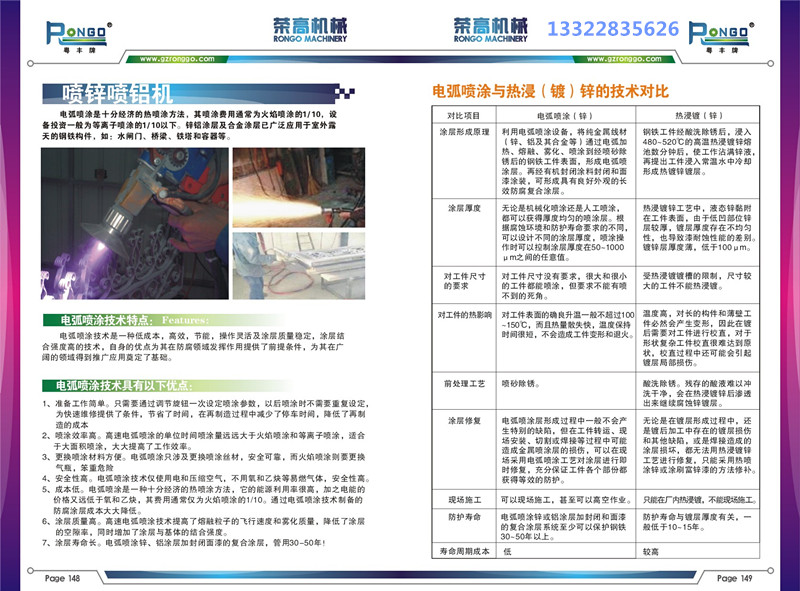Select the left 荣高机械 RONGO MACHINERY wordmark
This screenshot has width=800, height=591.
(x=310, y=27)
